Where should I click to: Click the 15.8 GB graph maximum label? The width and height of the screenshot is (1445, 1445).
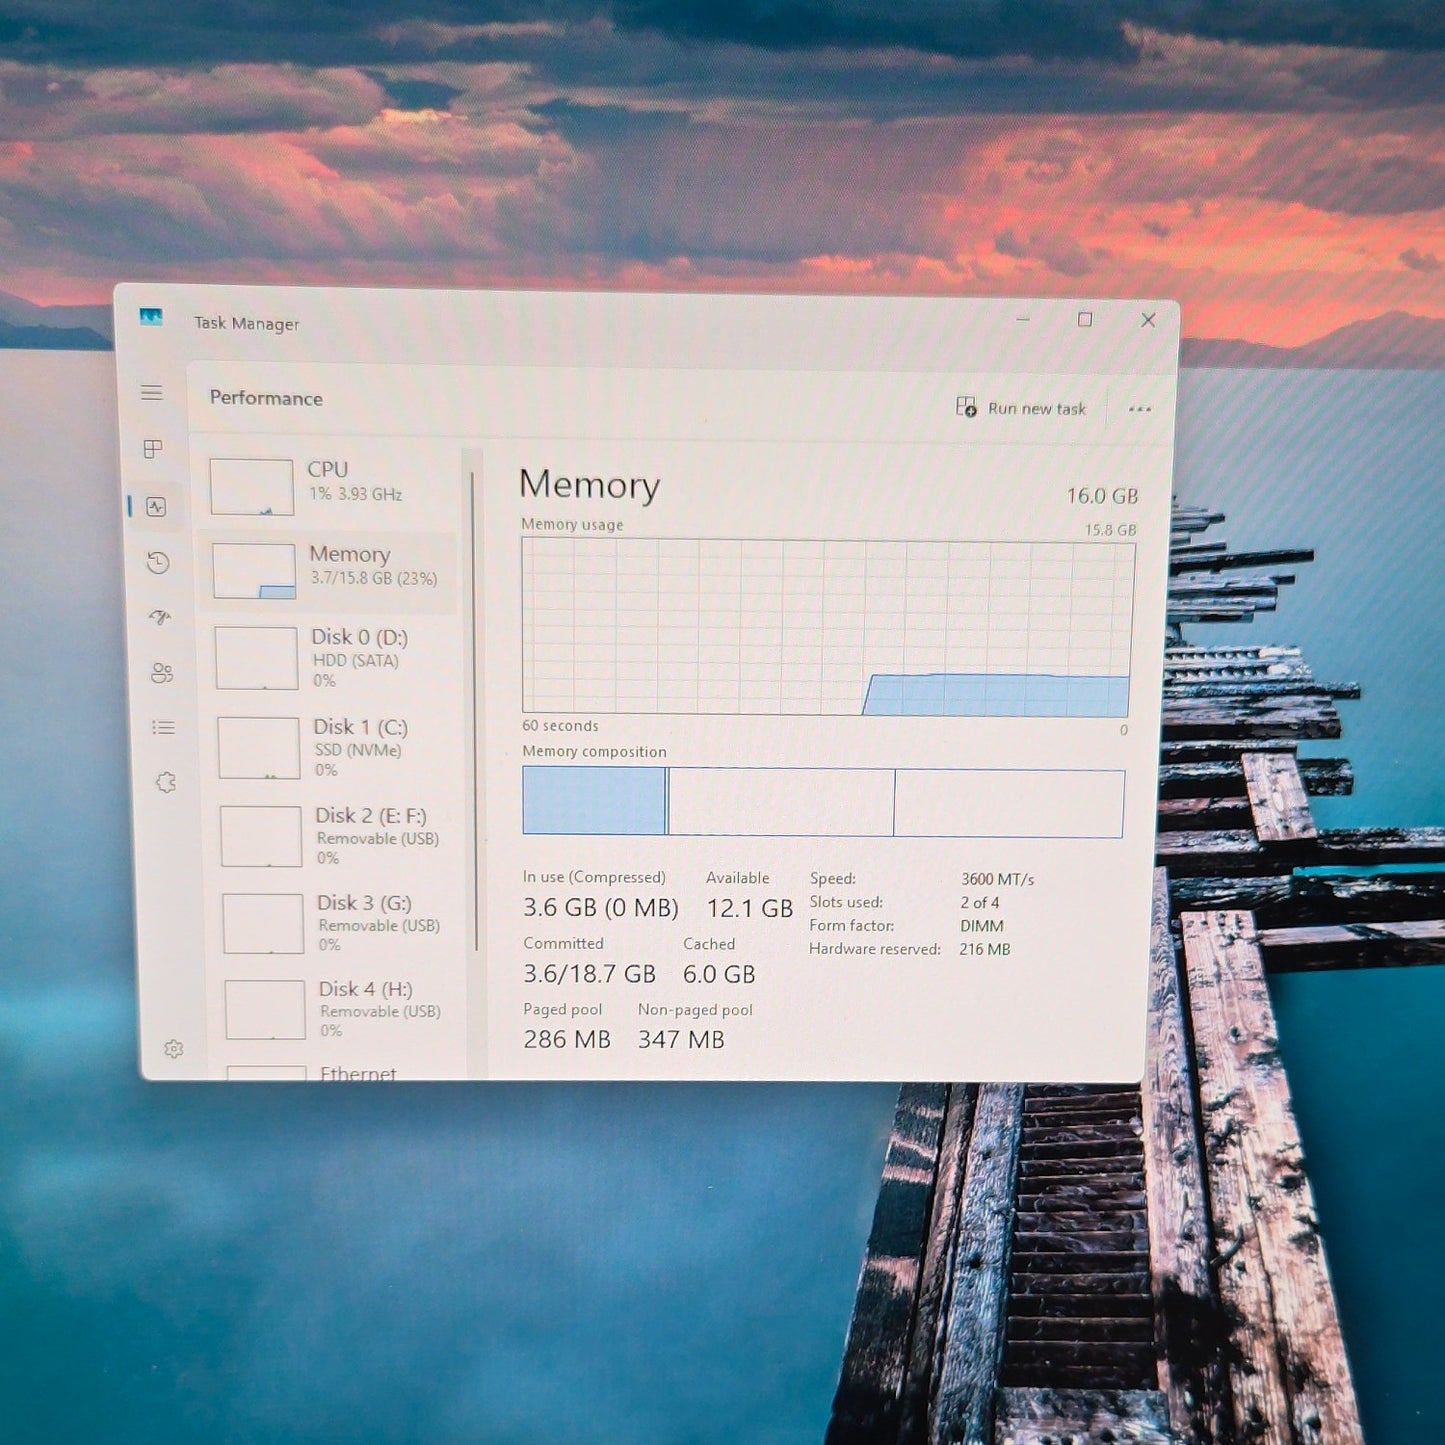(1111, 530)
